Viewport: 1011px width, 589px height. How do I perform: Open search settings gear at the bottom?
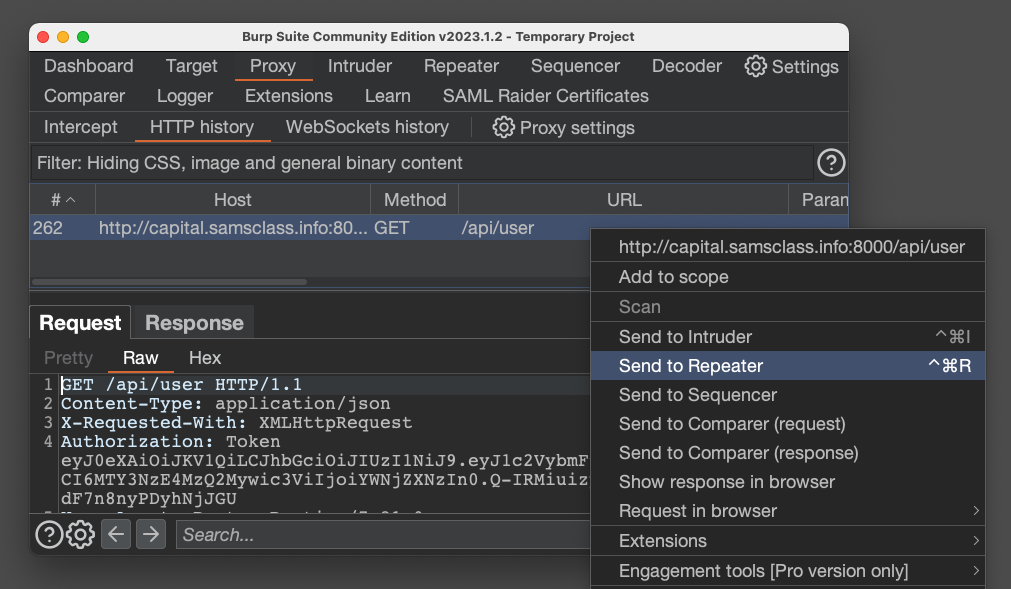(x=80, y=535)
